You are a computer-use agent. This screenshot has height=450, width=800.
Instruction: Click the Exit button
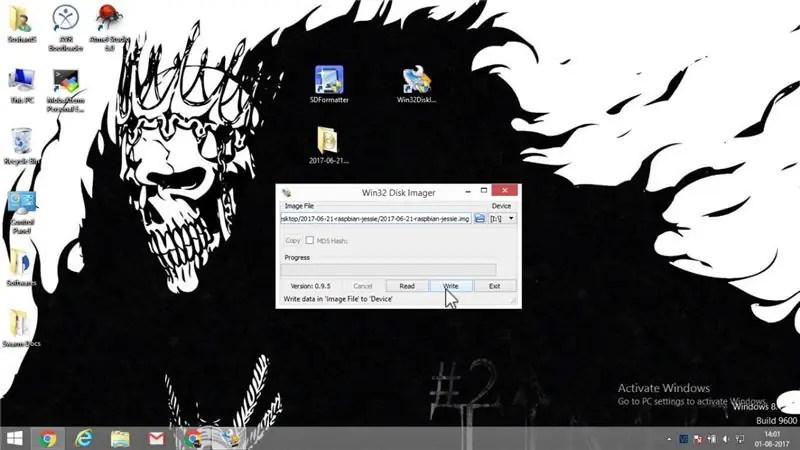tap(494, 286)
